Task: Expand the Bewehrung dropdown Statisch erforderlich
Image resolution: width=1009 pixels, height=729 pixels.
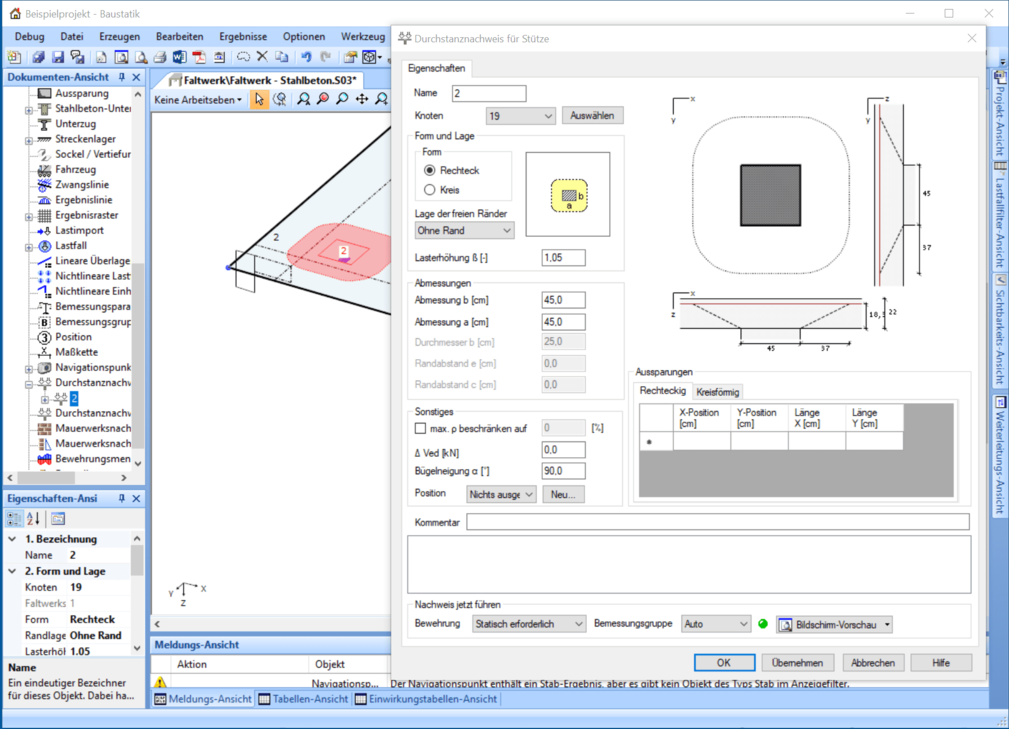Action: click(x=529, y=624)
